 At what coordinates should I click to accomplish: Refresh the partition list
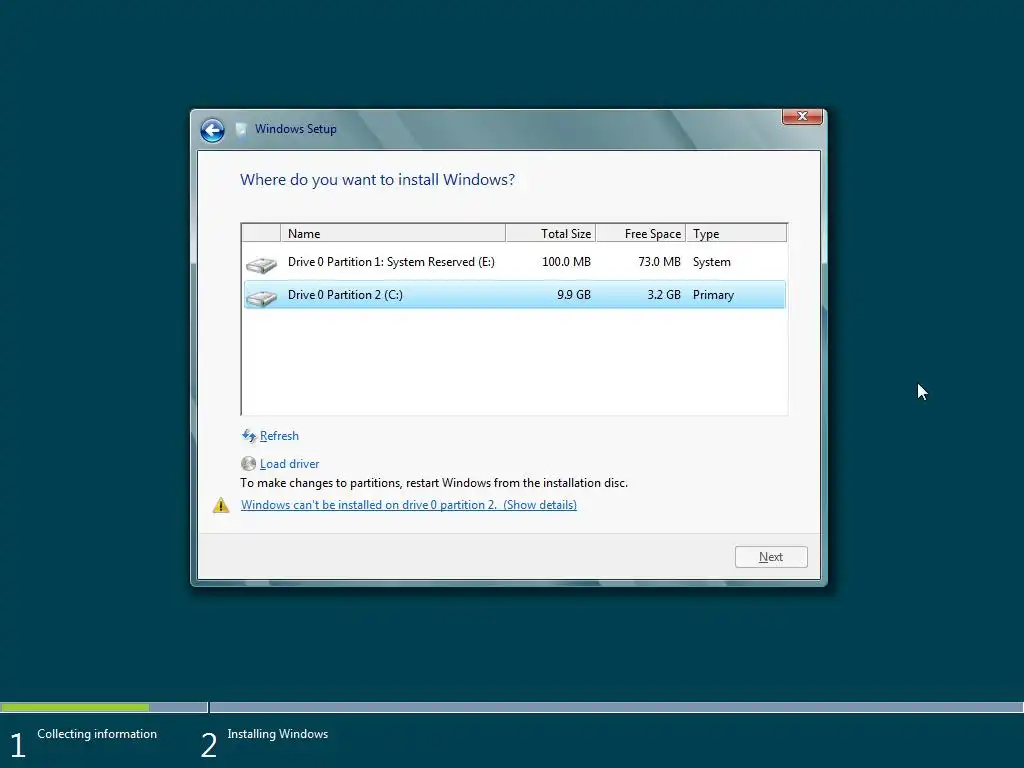pos(279,436)
